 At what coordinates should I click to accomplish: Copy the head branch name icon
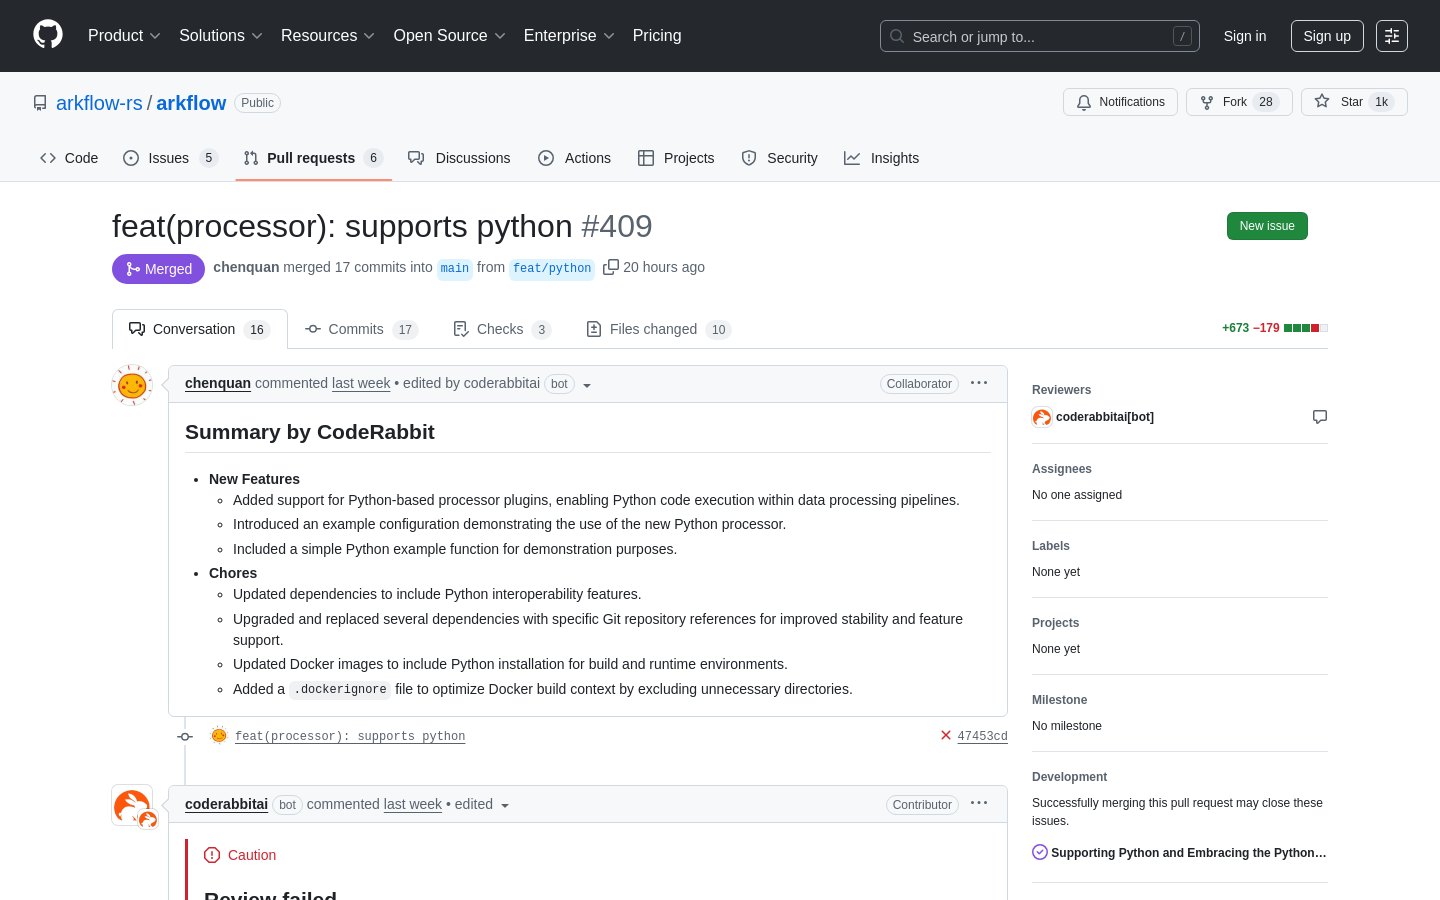pos(611,267)
